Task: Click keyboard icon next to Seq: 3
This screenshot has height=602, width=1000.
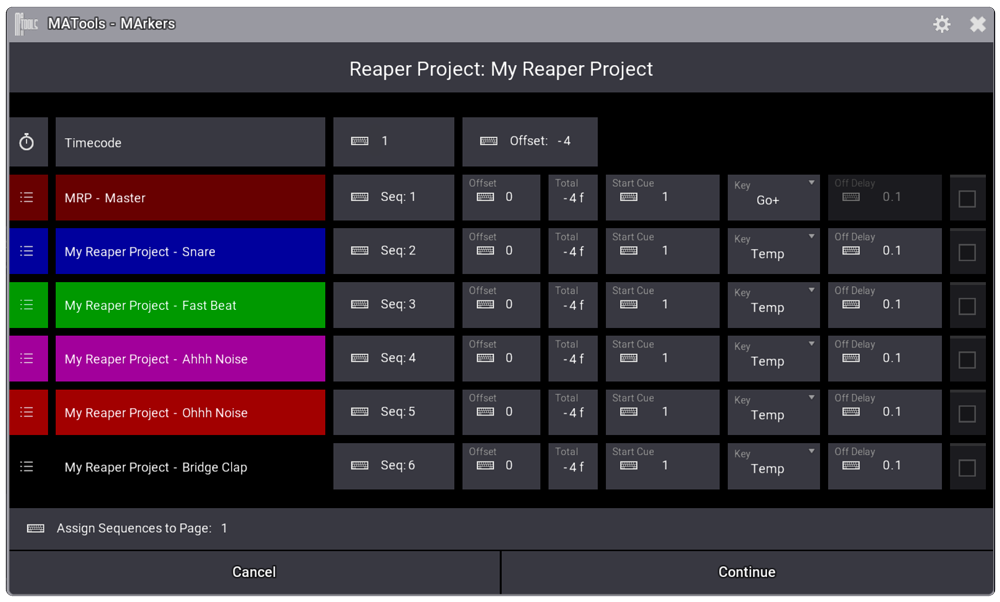Action: tap(360, 304)
